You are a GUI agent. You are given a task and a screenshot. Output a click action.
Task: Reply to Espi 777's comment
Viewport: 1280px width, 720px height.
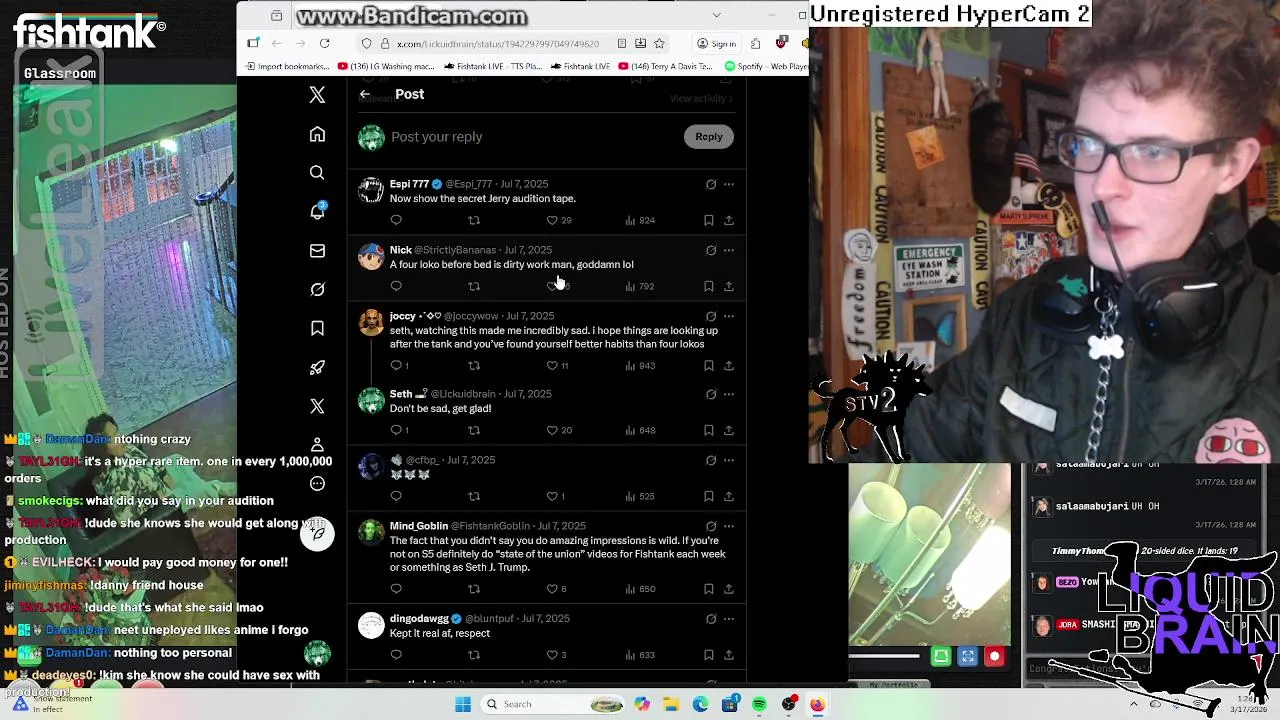pos(396,220)
